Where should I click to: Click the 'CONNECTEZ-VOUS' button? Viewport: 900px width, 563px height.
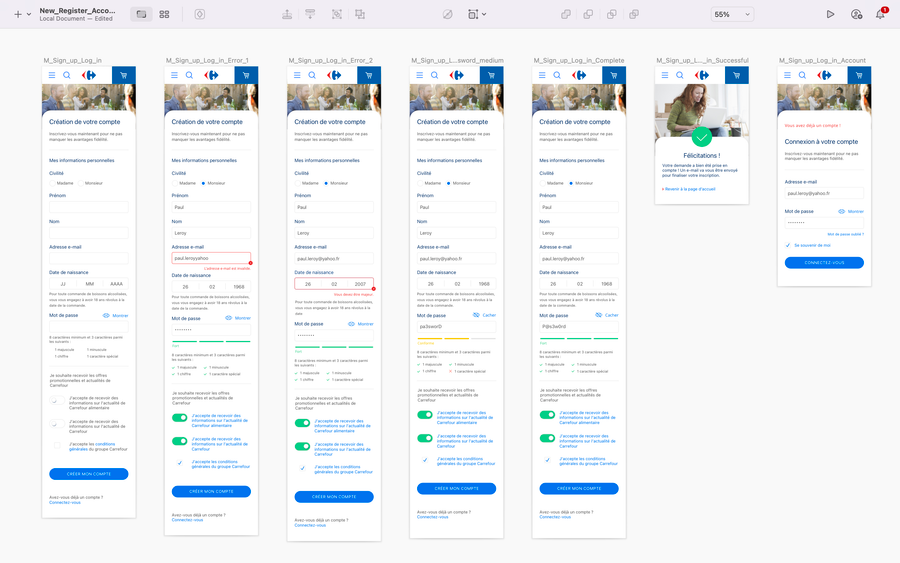[824, 263]
